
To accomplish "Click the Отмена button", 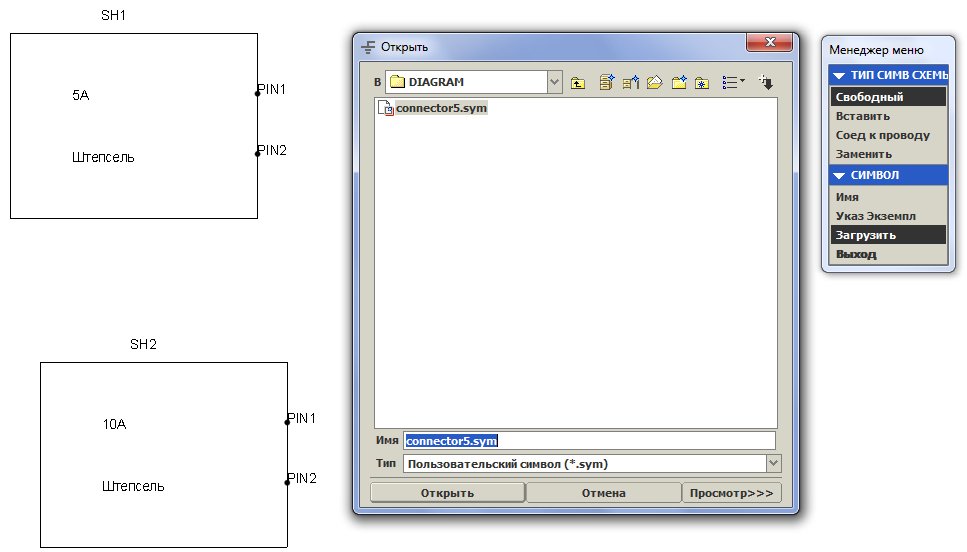I will pyautogui.click(x=603, y=493).
